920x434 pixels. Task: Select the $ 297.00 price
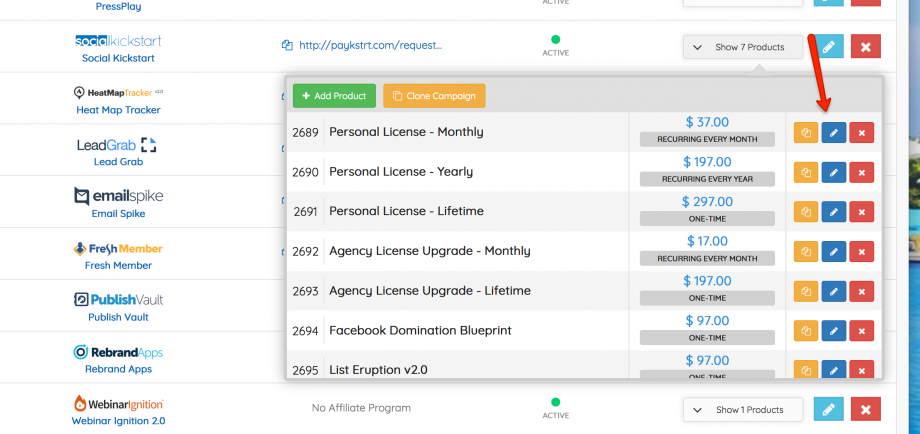point(707,202)
